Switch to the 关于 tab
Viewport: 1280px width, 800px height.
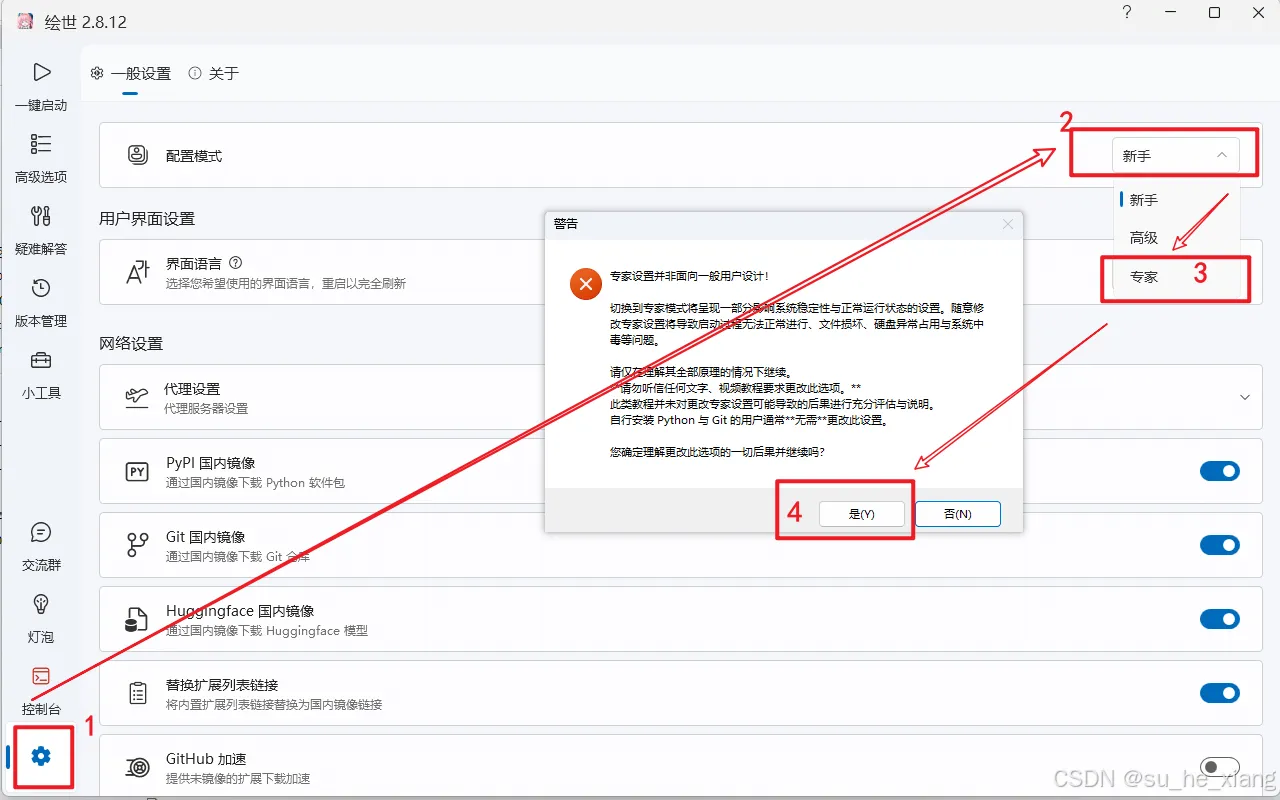pos(222,73)
